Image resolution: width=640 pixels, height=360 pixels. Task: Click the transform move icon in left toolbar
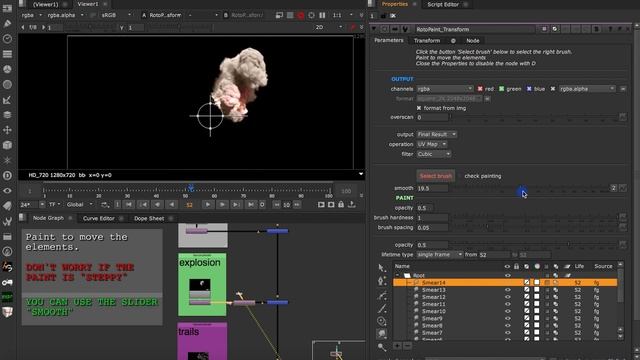click(x=7, y=130)
